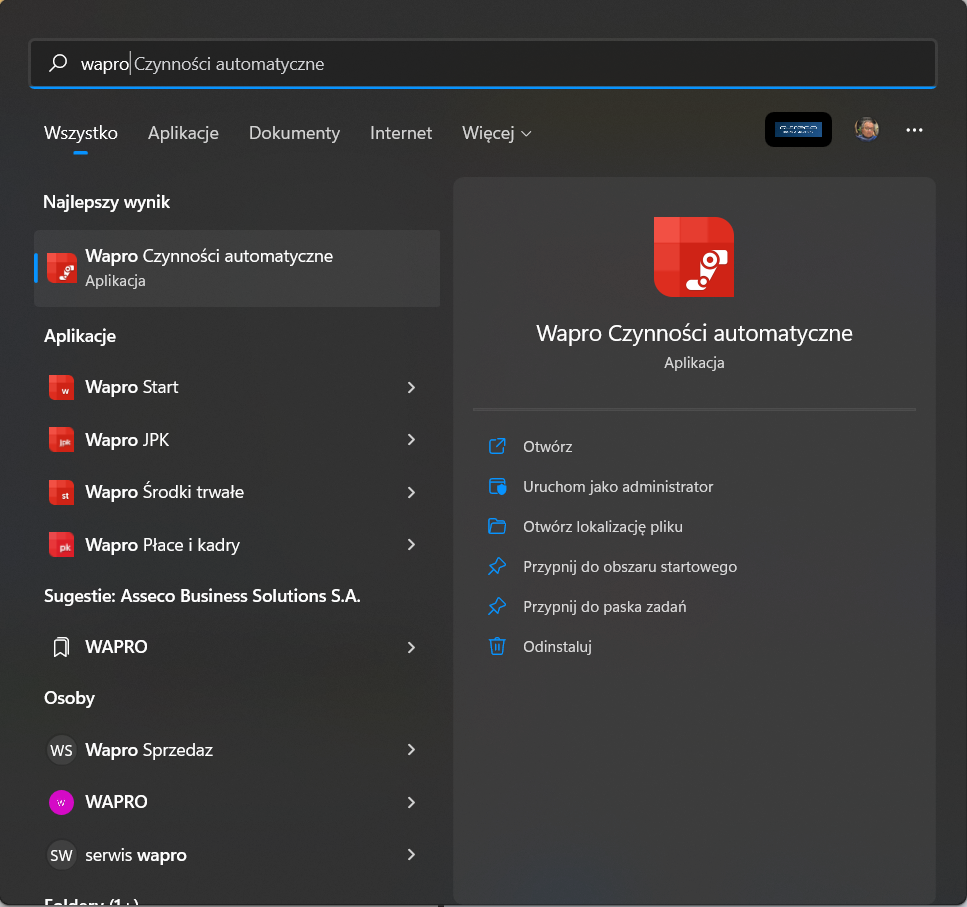Select best result Wapro Czynności automatyczne
The width and height of the screenshot is (967, 907).
point(237,268)
